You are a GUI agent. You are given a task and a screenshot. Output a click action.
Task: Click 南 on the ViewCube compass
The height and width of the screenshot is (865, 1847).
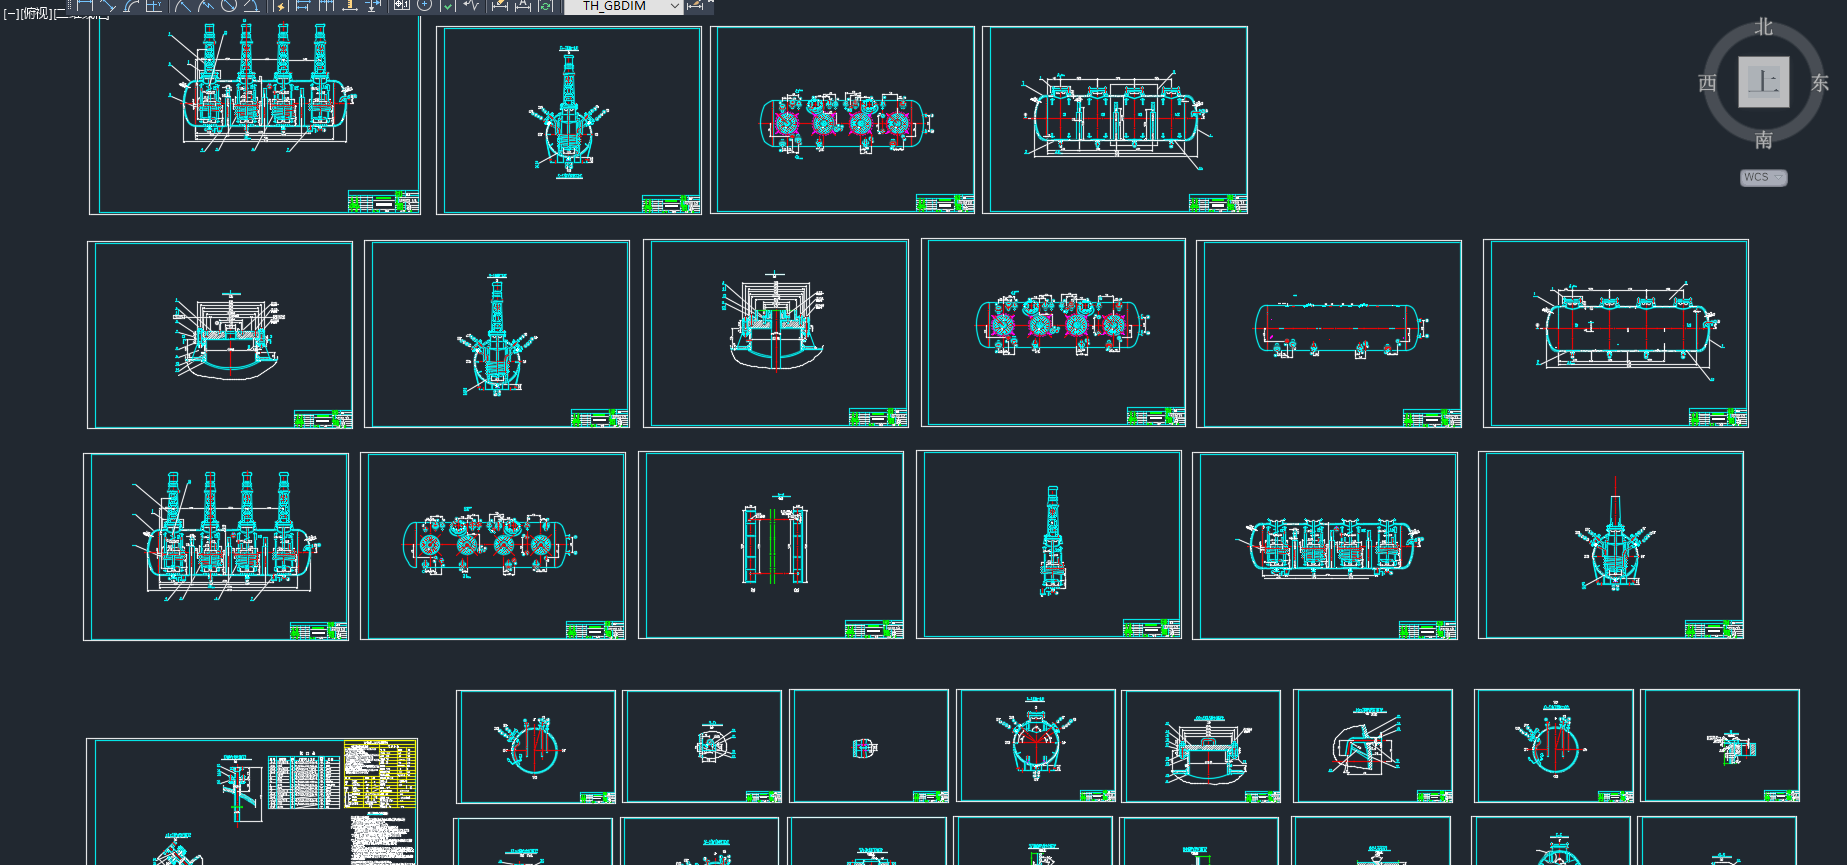pos(1763,140)
